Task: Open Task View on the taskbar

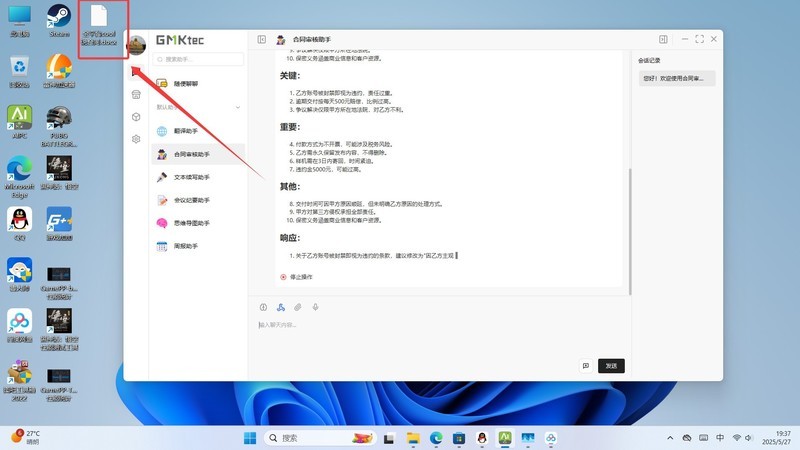Action: [x=389, y=438]
